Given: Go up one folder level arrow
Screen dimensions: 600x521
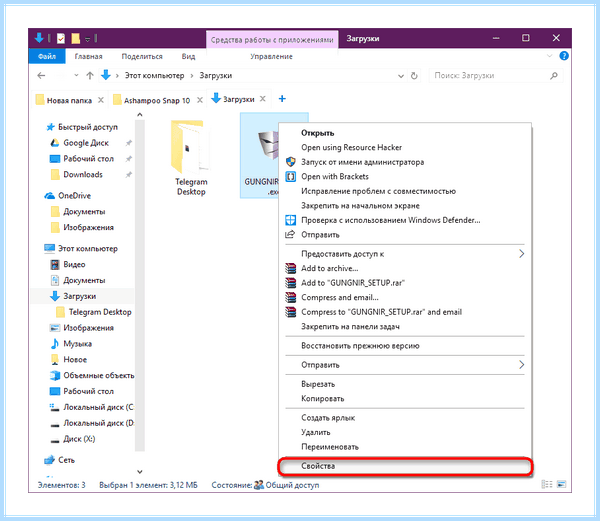Looking at the screenshot, I should click(90, 76).
